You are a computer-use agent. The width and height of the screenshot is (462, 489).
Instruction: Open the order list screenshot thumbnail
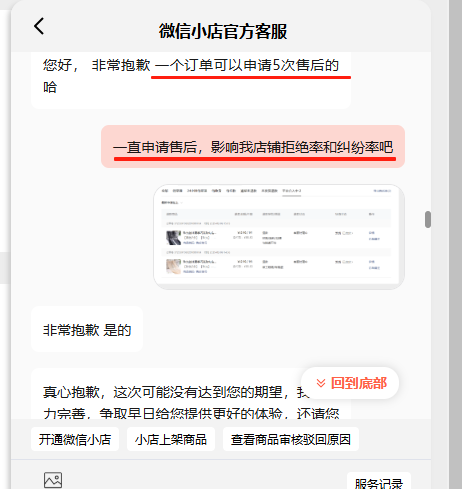click(279, 237)
